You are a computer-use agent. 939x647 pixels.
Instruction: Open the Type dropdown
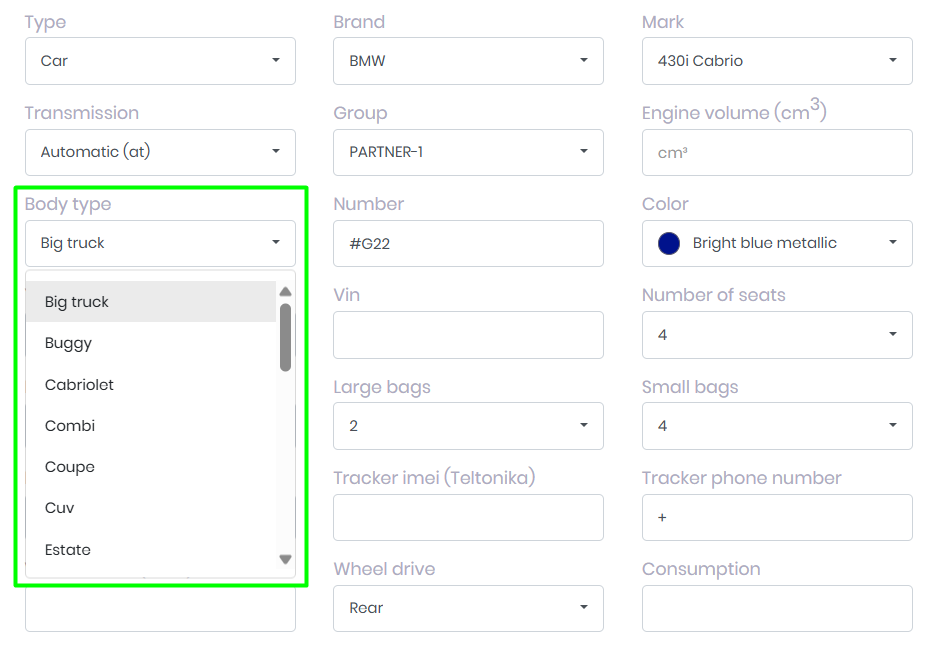(160, 61)
